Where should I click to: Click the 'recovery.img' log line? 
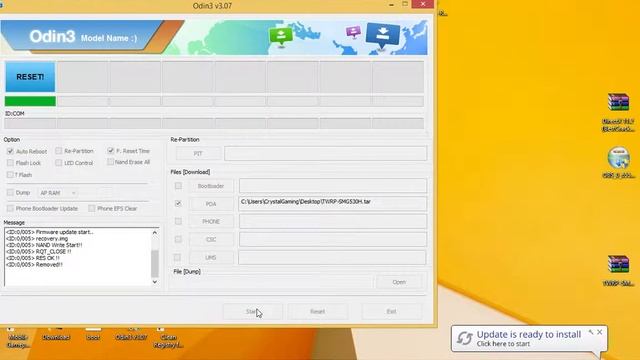[37, 238]
